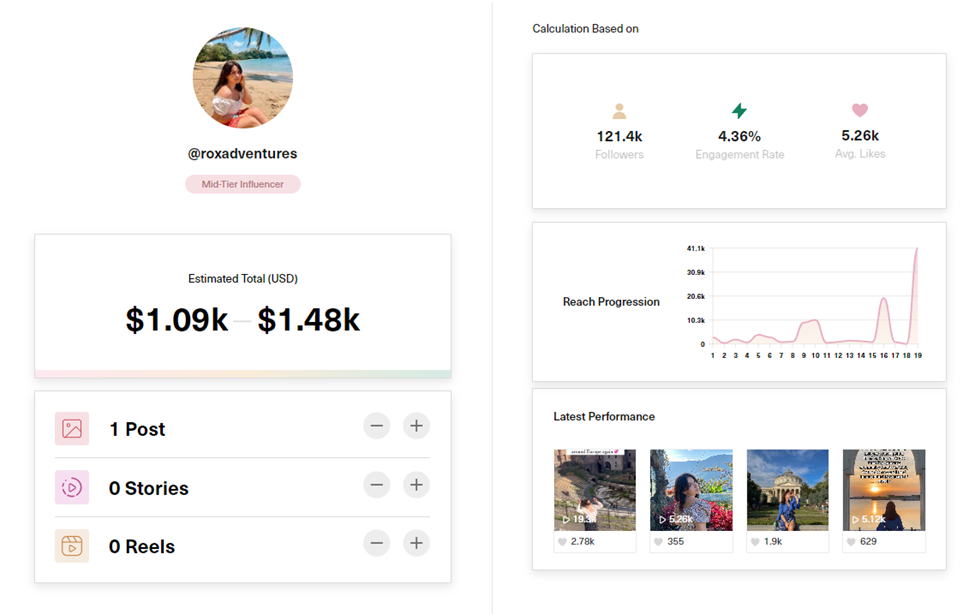Screen dimensions: 975x614
Task: Click the Reach Progression label
Action: (611, 302)
